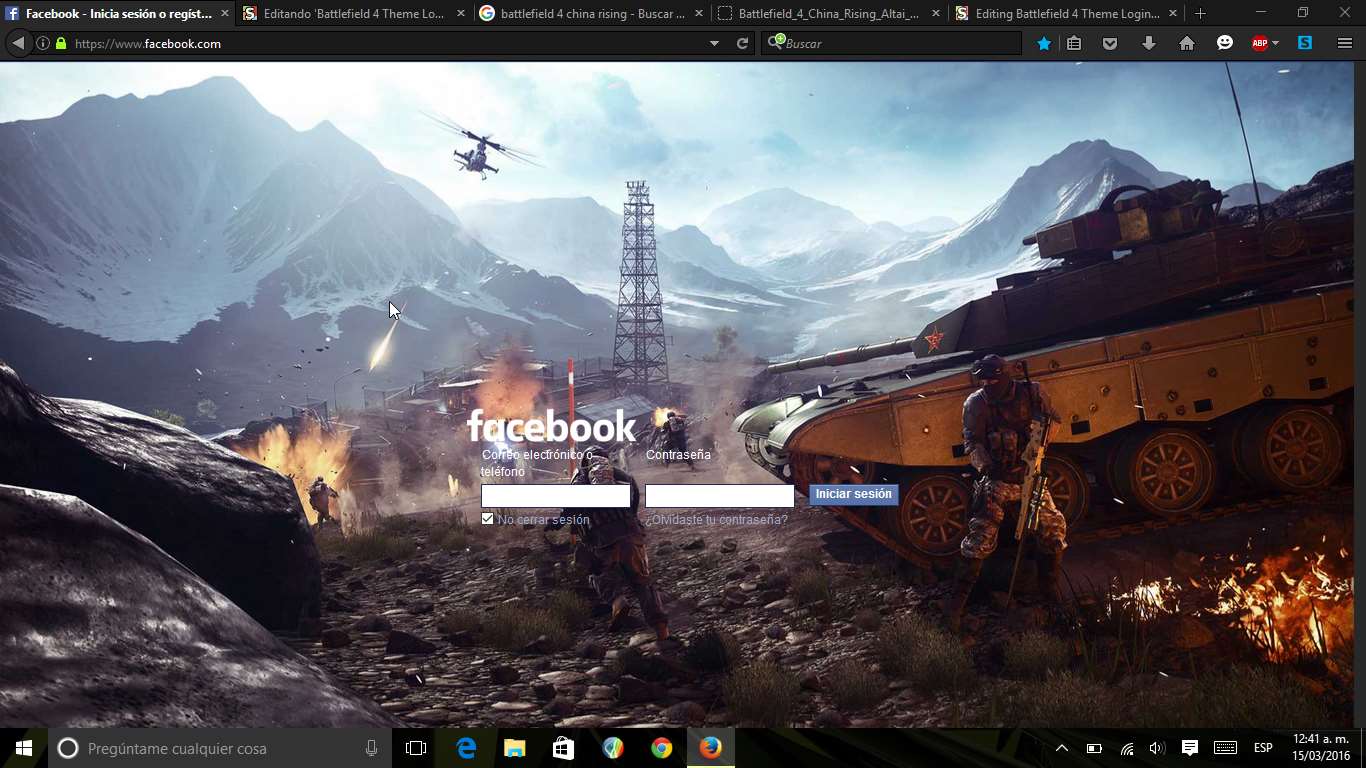The image size is (1366, 768).
Task: Toggle the blue bookmark star
Action: click(x=1043, y=43)
